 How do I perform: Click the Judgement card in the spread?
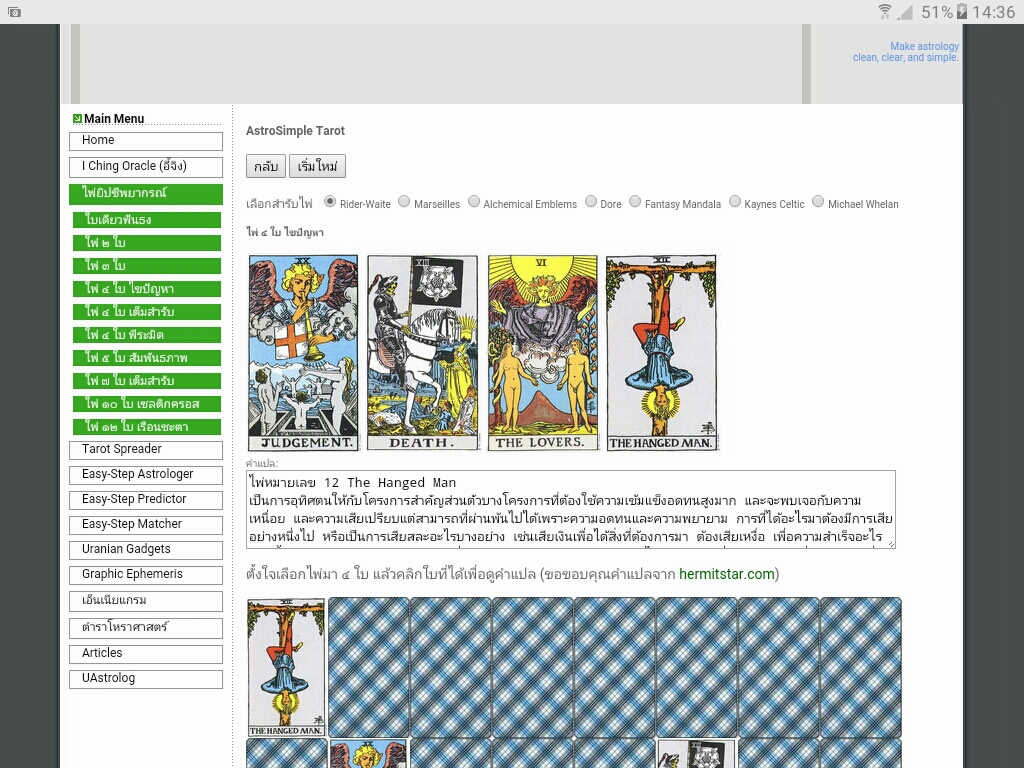[304, 353]
